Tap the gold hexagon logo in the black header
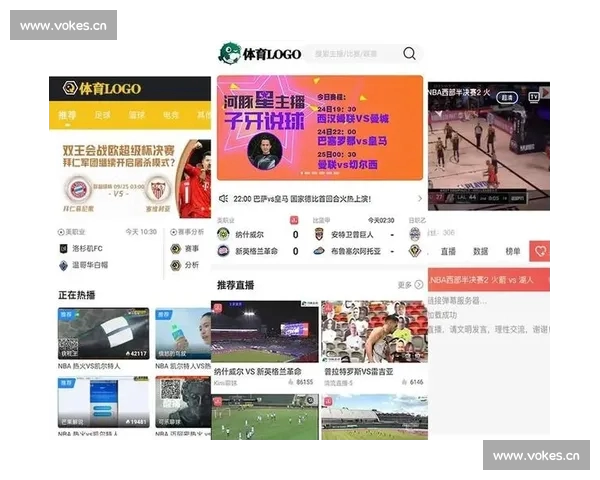 (x=70, y=88)
